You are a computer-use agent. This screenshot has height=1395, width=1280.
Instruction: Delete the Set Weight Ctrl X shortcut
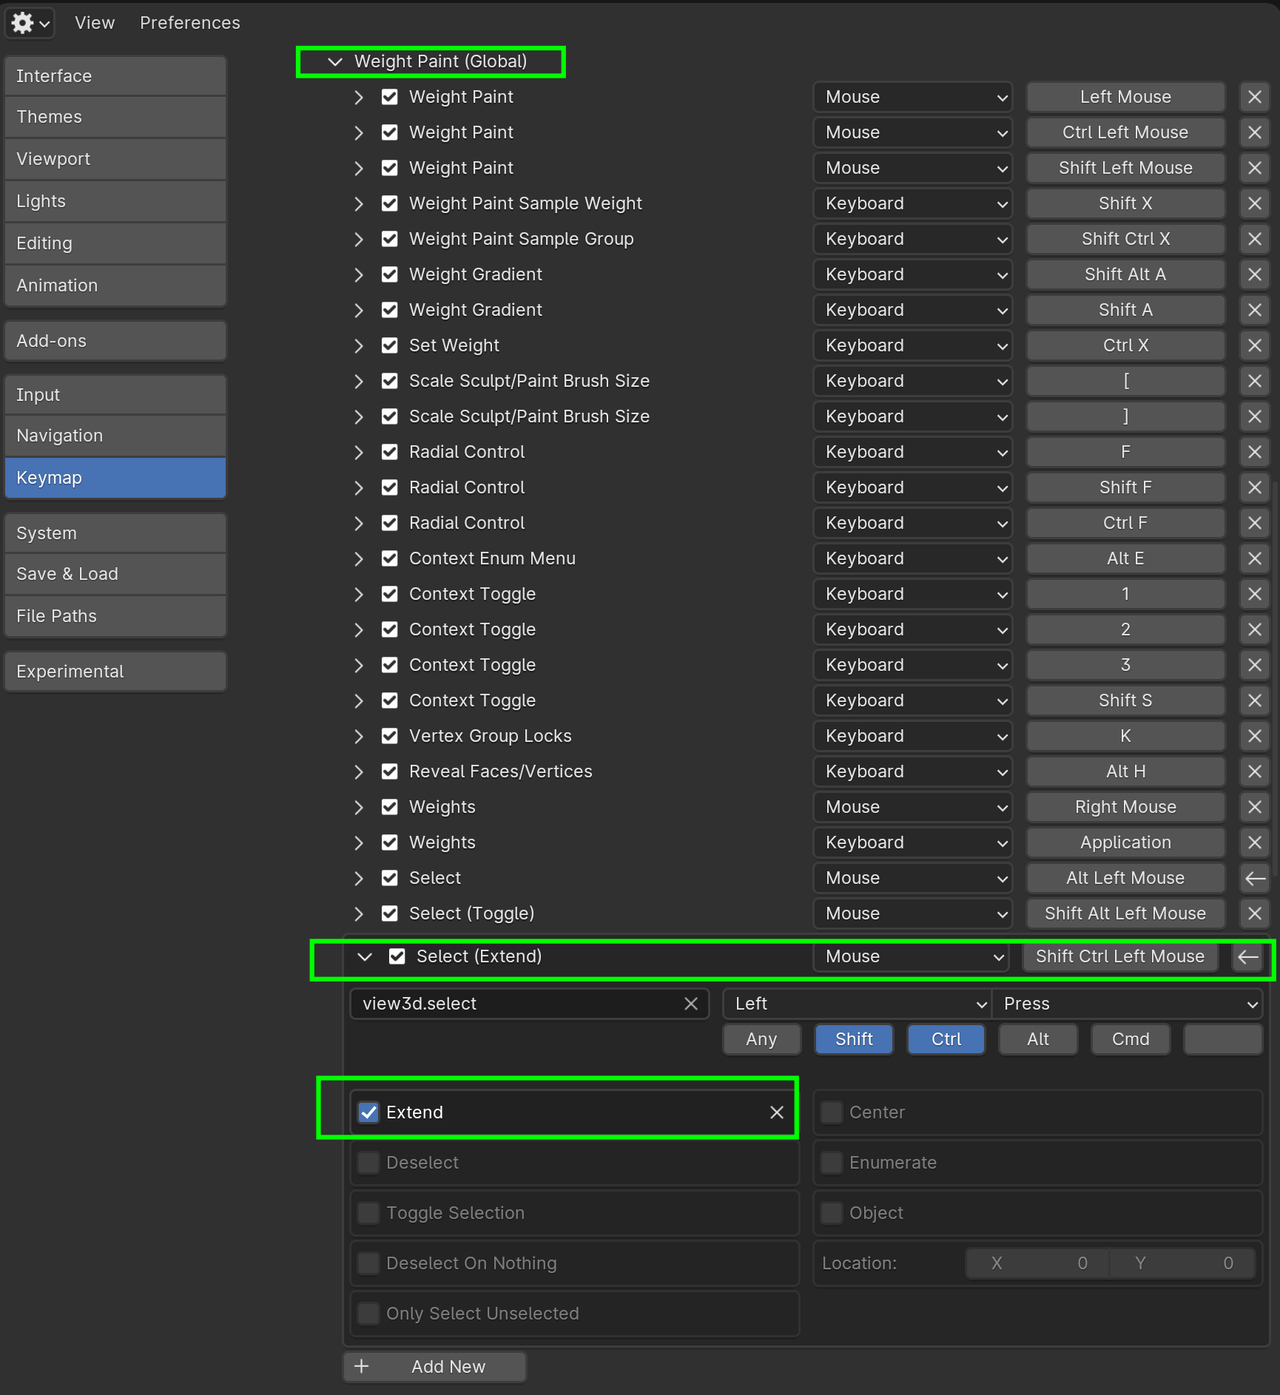coord(1254,346)
